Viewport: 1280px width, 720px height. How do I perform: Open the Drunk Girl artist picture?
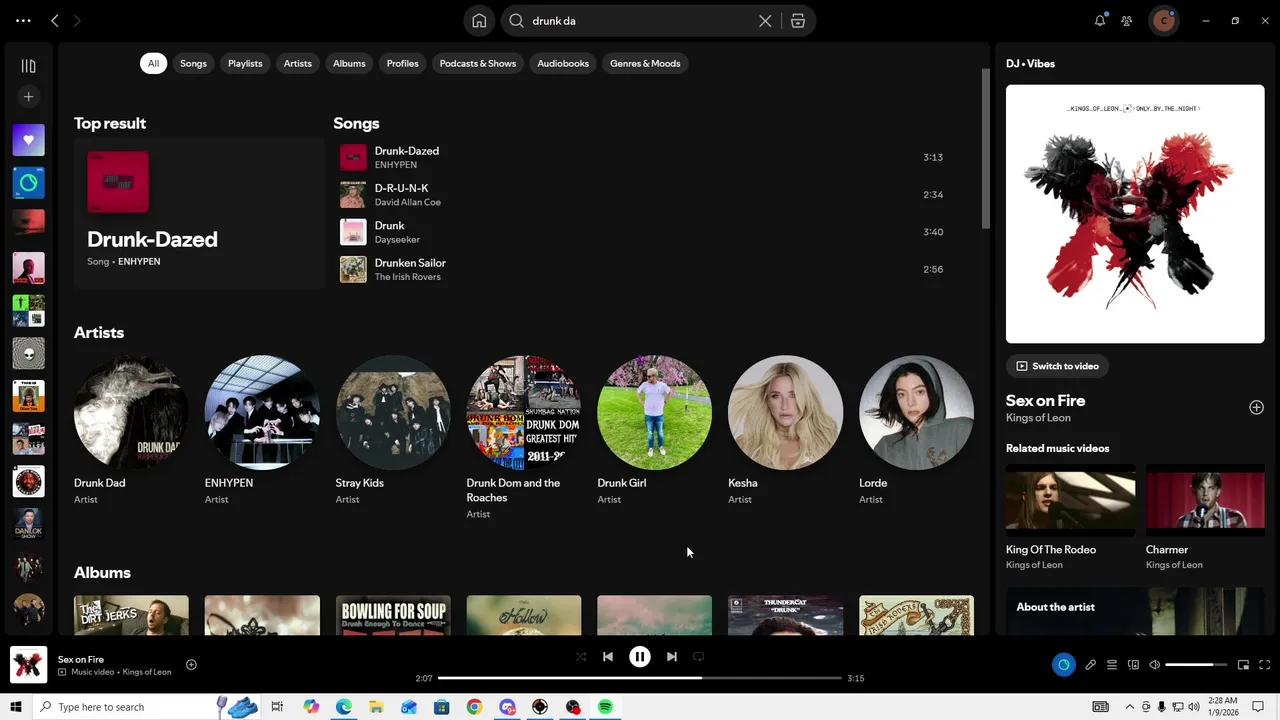coord(654,412)
